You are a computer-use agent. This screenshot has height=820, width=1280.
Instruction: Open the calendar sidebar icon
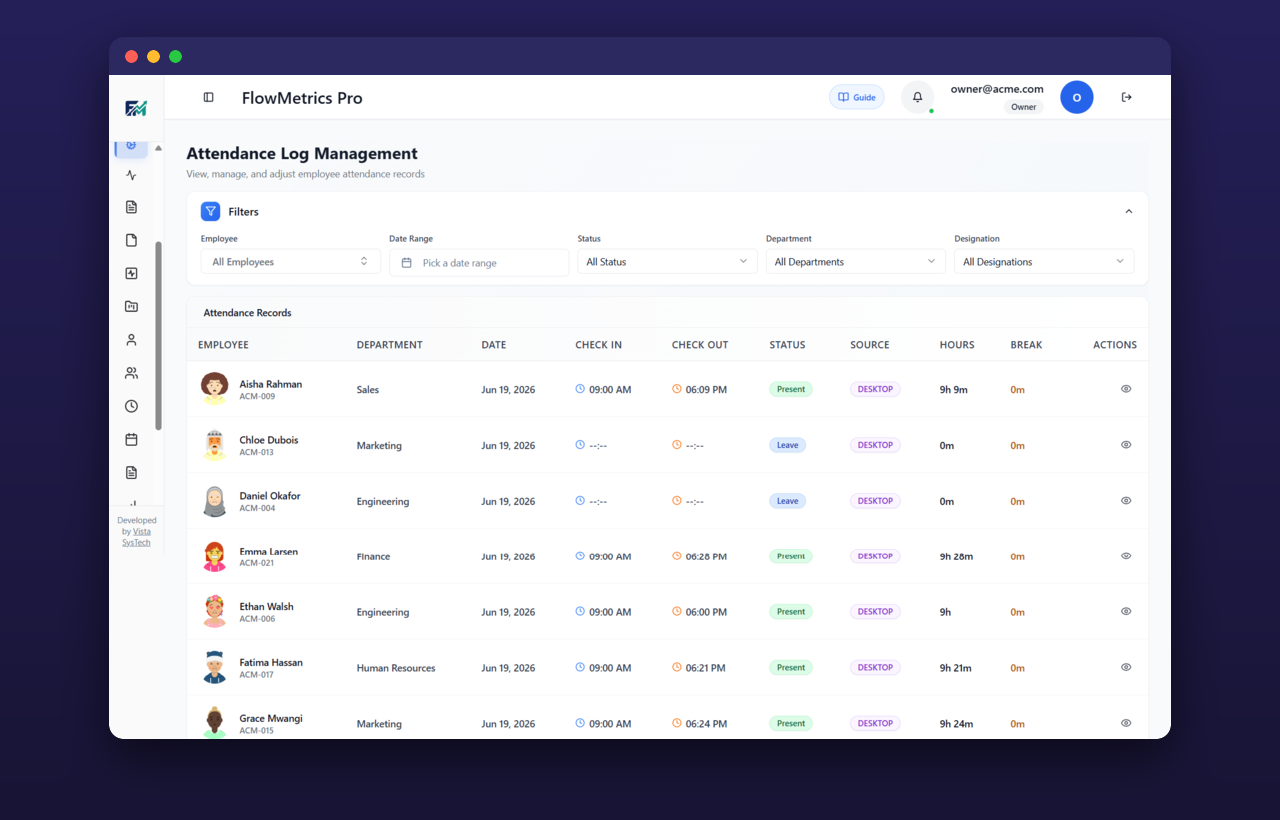click(131, 439)
